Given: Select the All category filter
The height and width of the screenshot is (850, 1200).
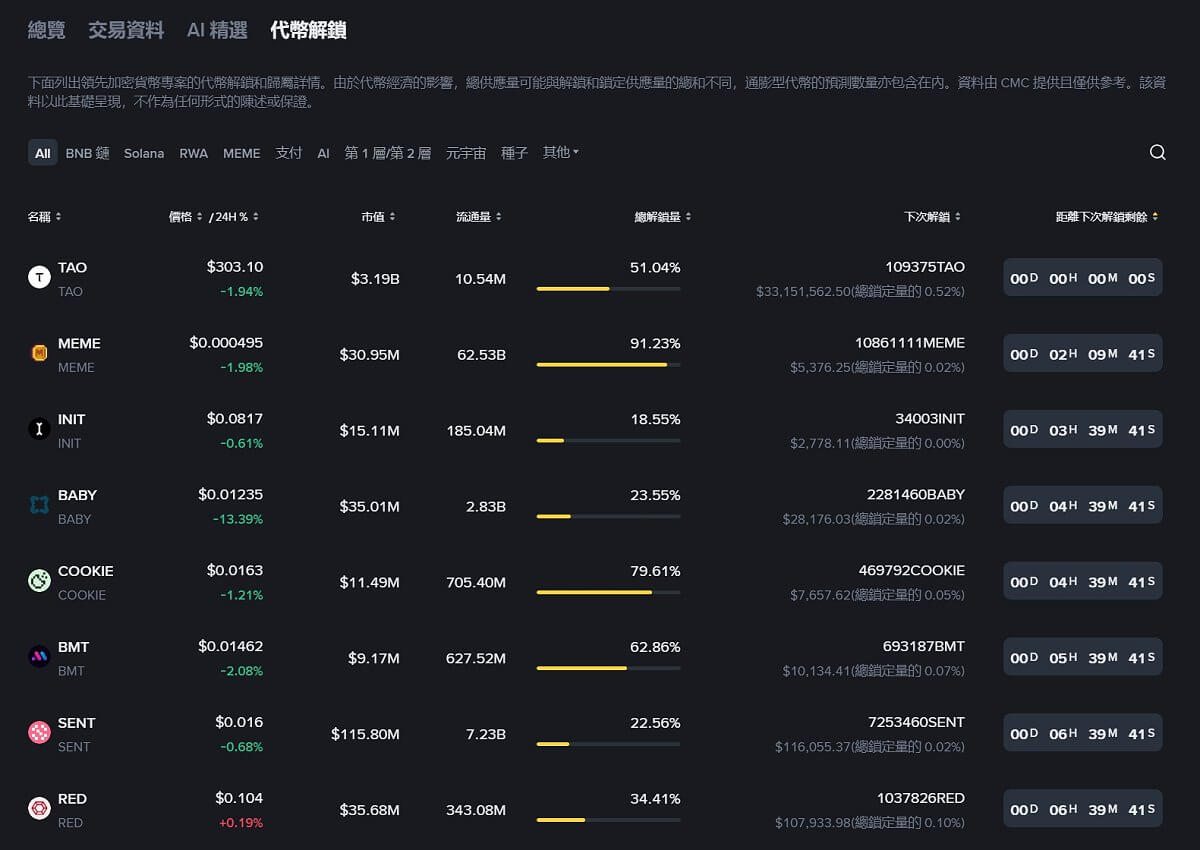Looking at the screenshot, I should pos(42,153).
